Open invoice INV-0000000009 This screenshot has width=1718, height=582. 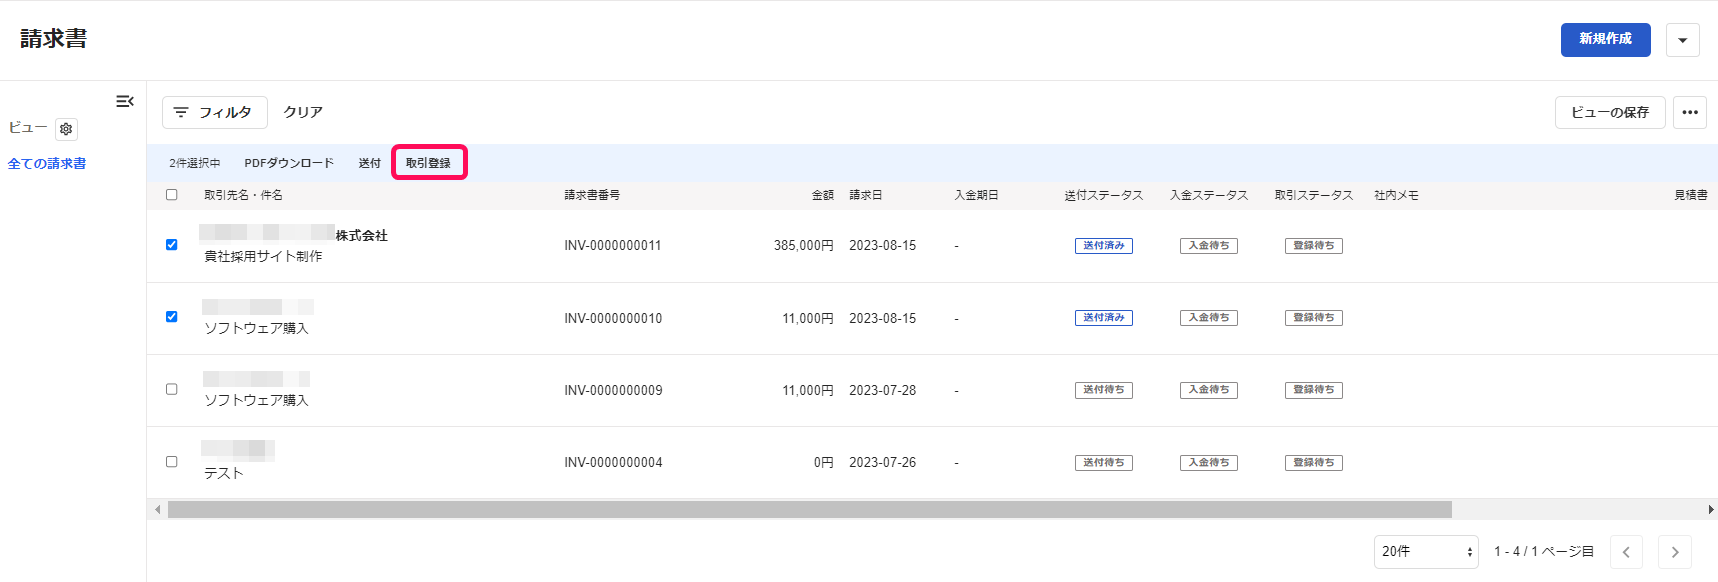(613, 390)
